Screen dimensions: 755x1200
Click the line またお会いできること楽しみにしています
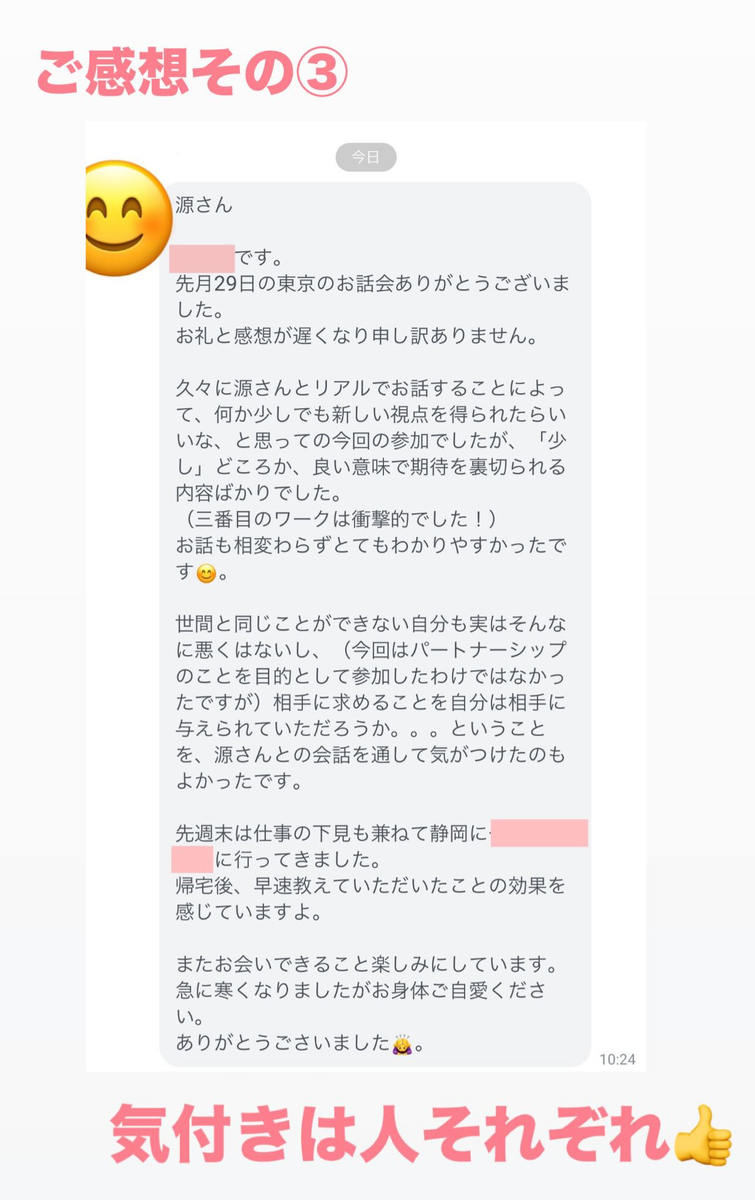[366, 965]
